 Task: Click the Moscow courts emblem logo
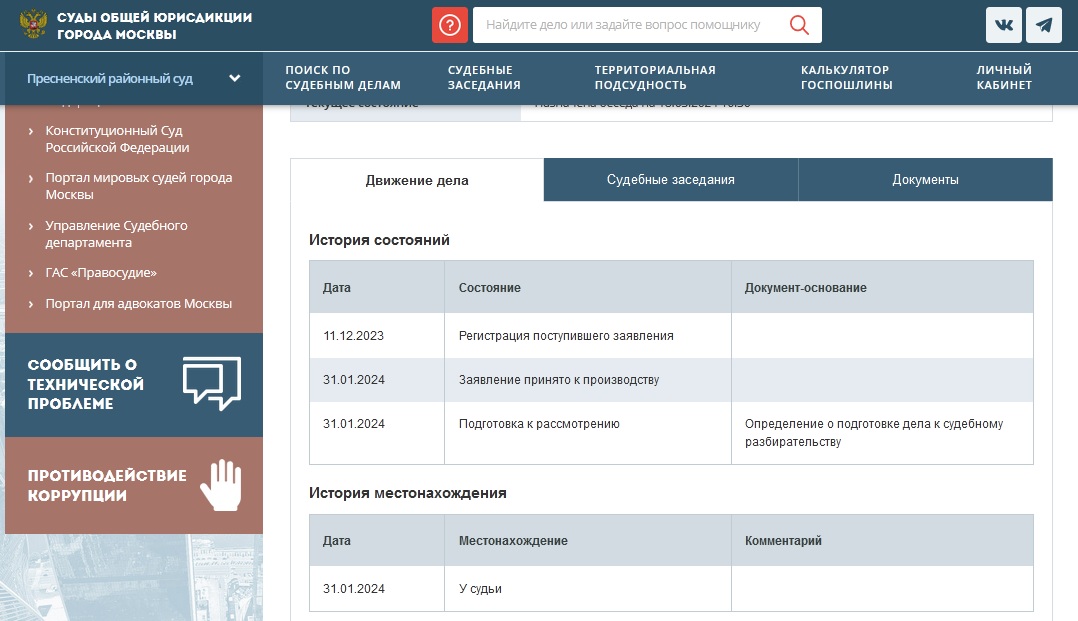tap(33, 25)
